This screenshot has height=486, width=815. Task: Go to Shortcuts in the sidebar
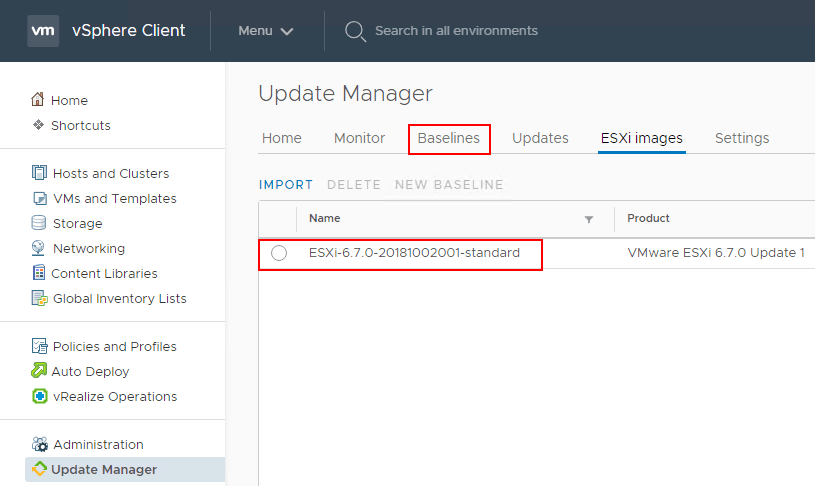click(81, 125)
